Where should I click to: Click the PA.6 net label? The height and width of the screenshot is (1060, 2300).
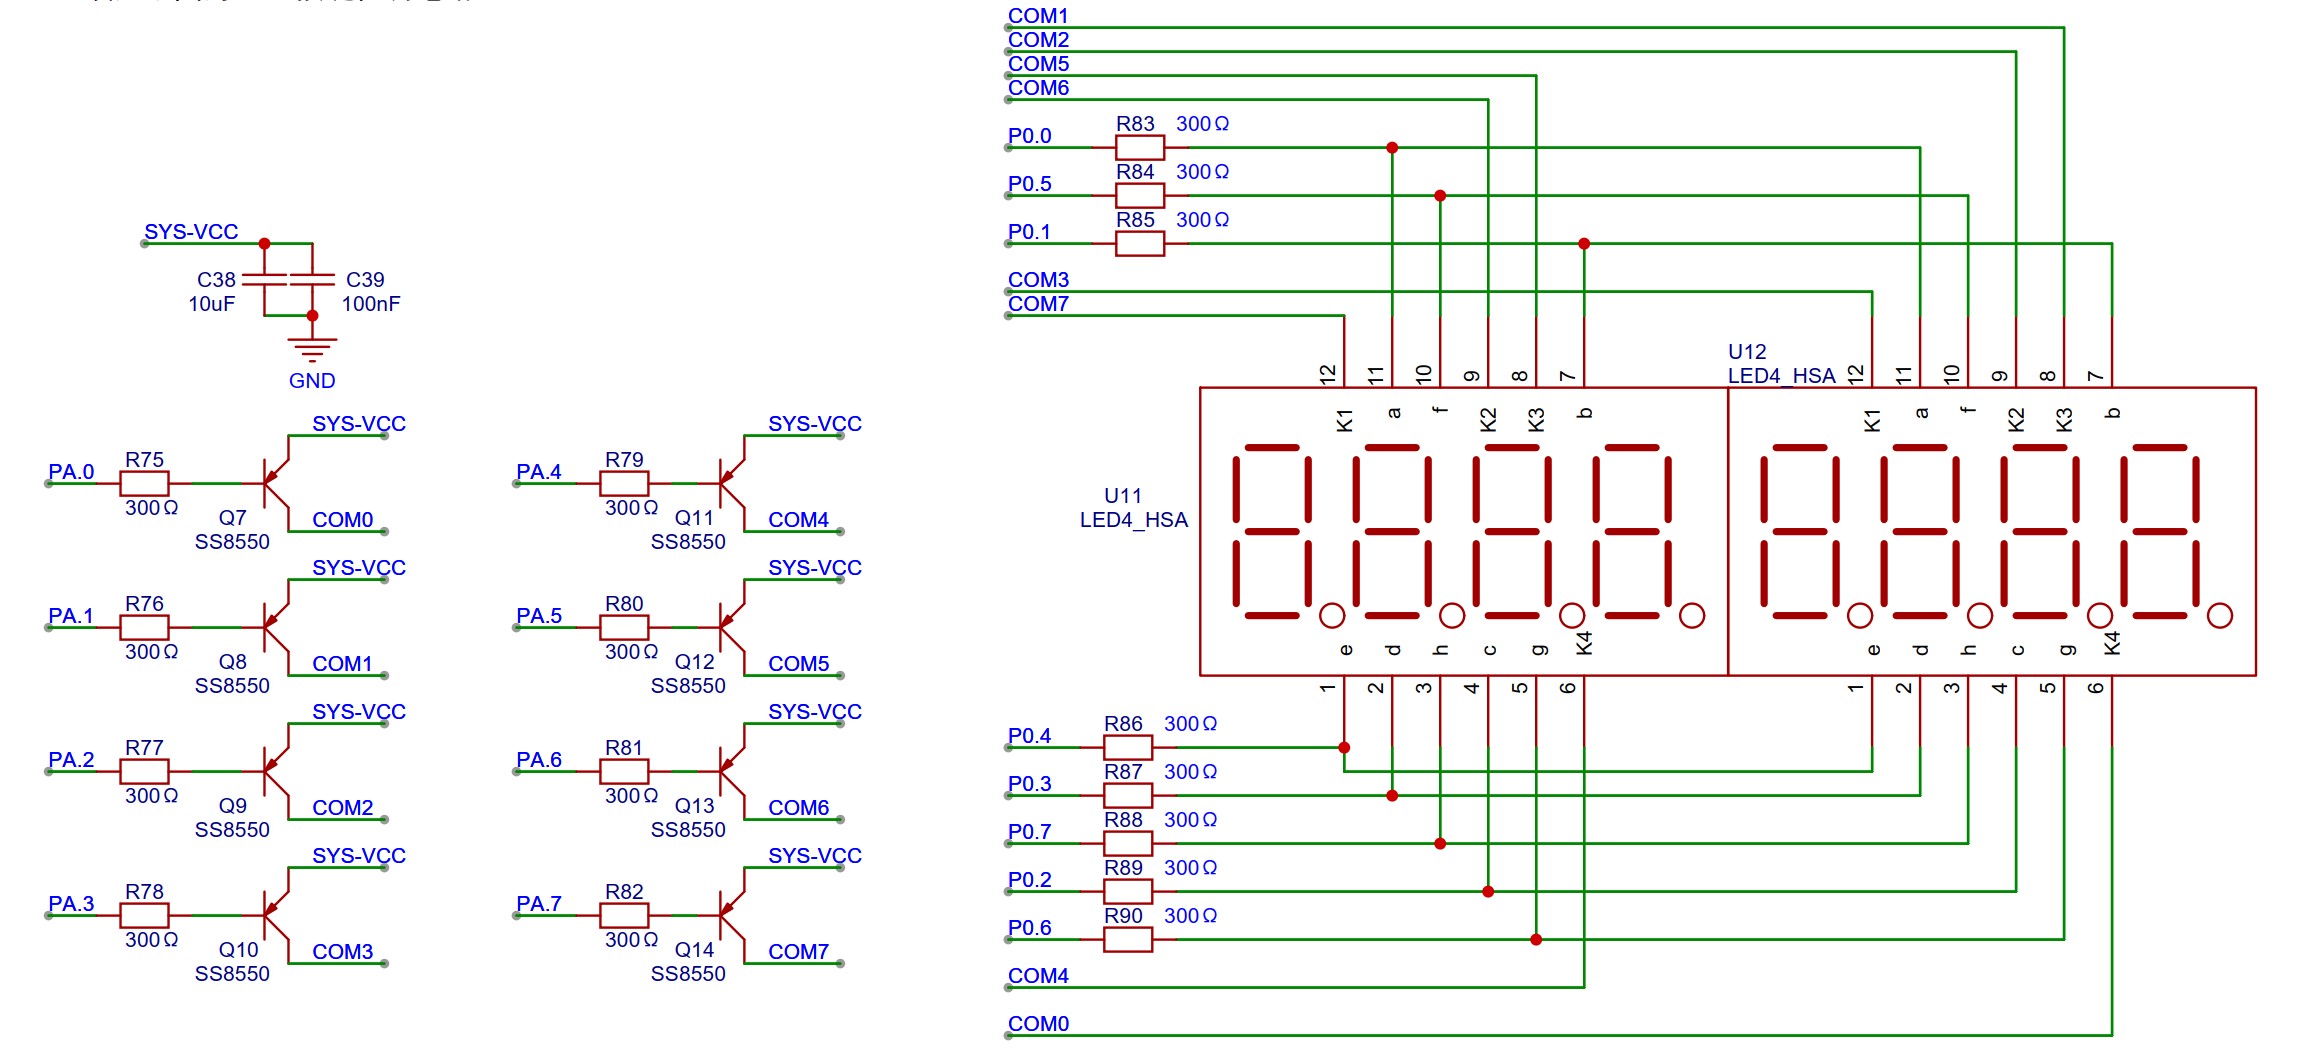pos(539,759)
